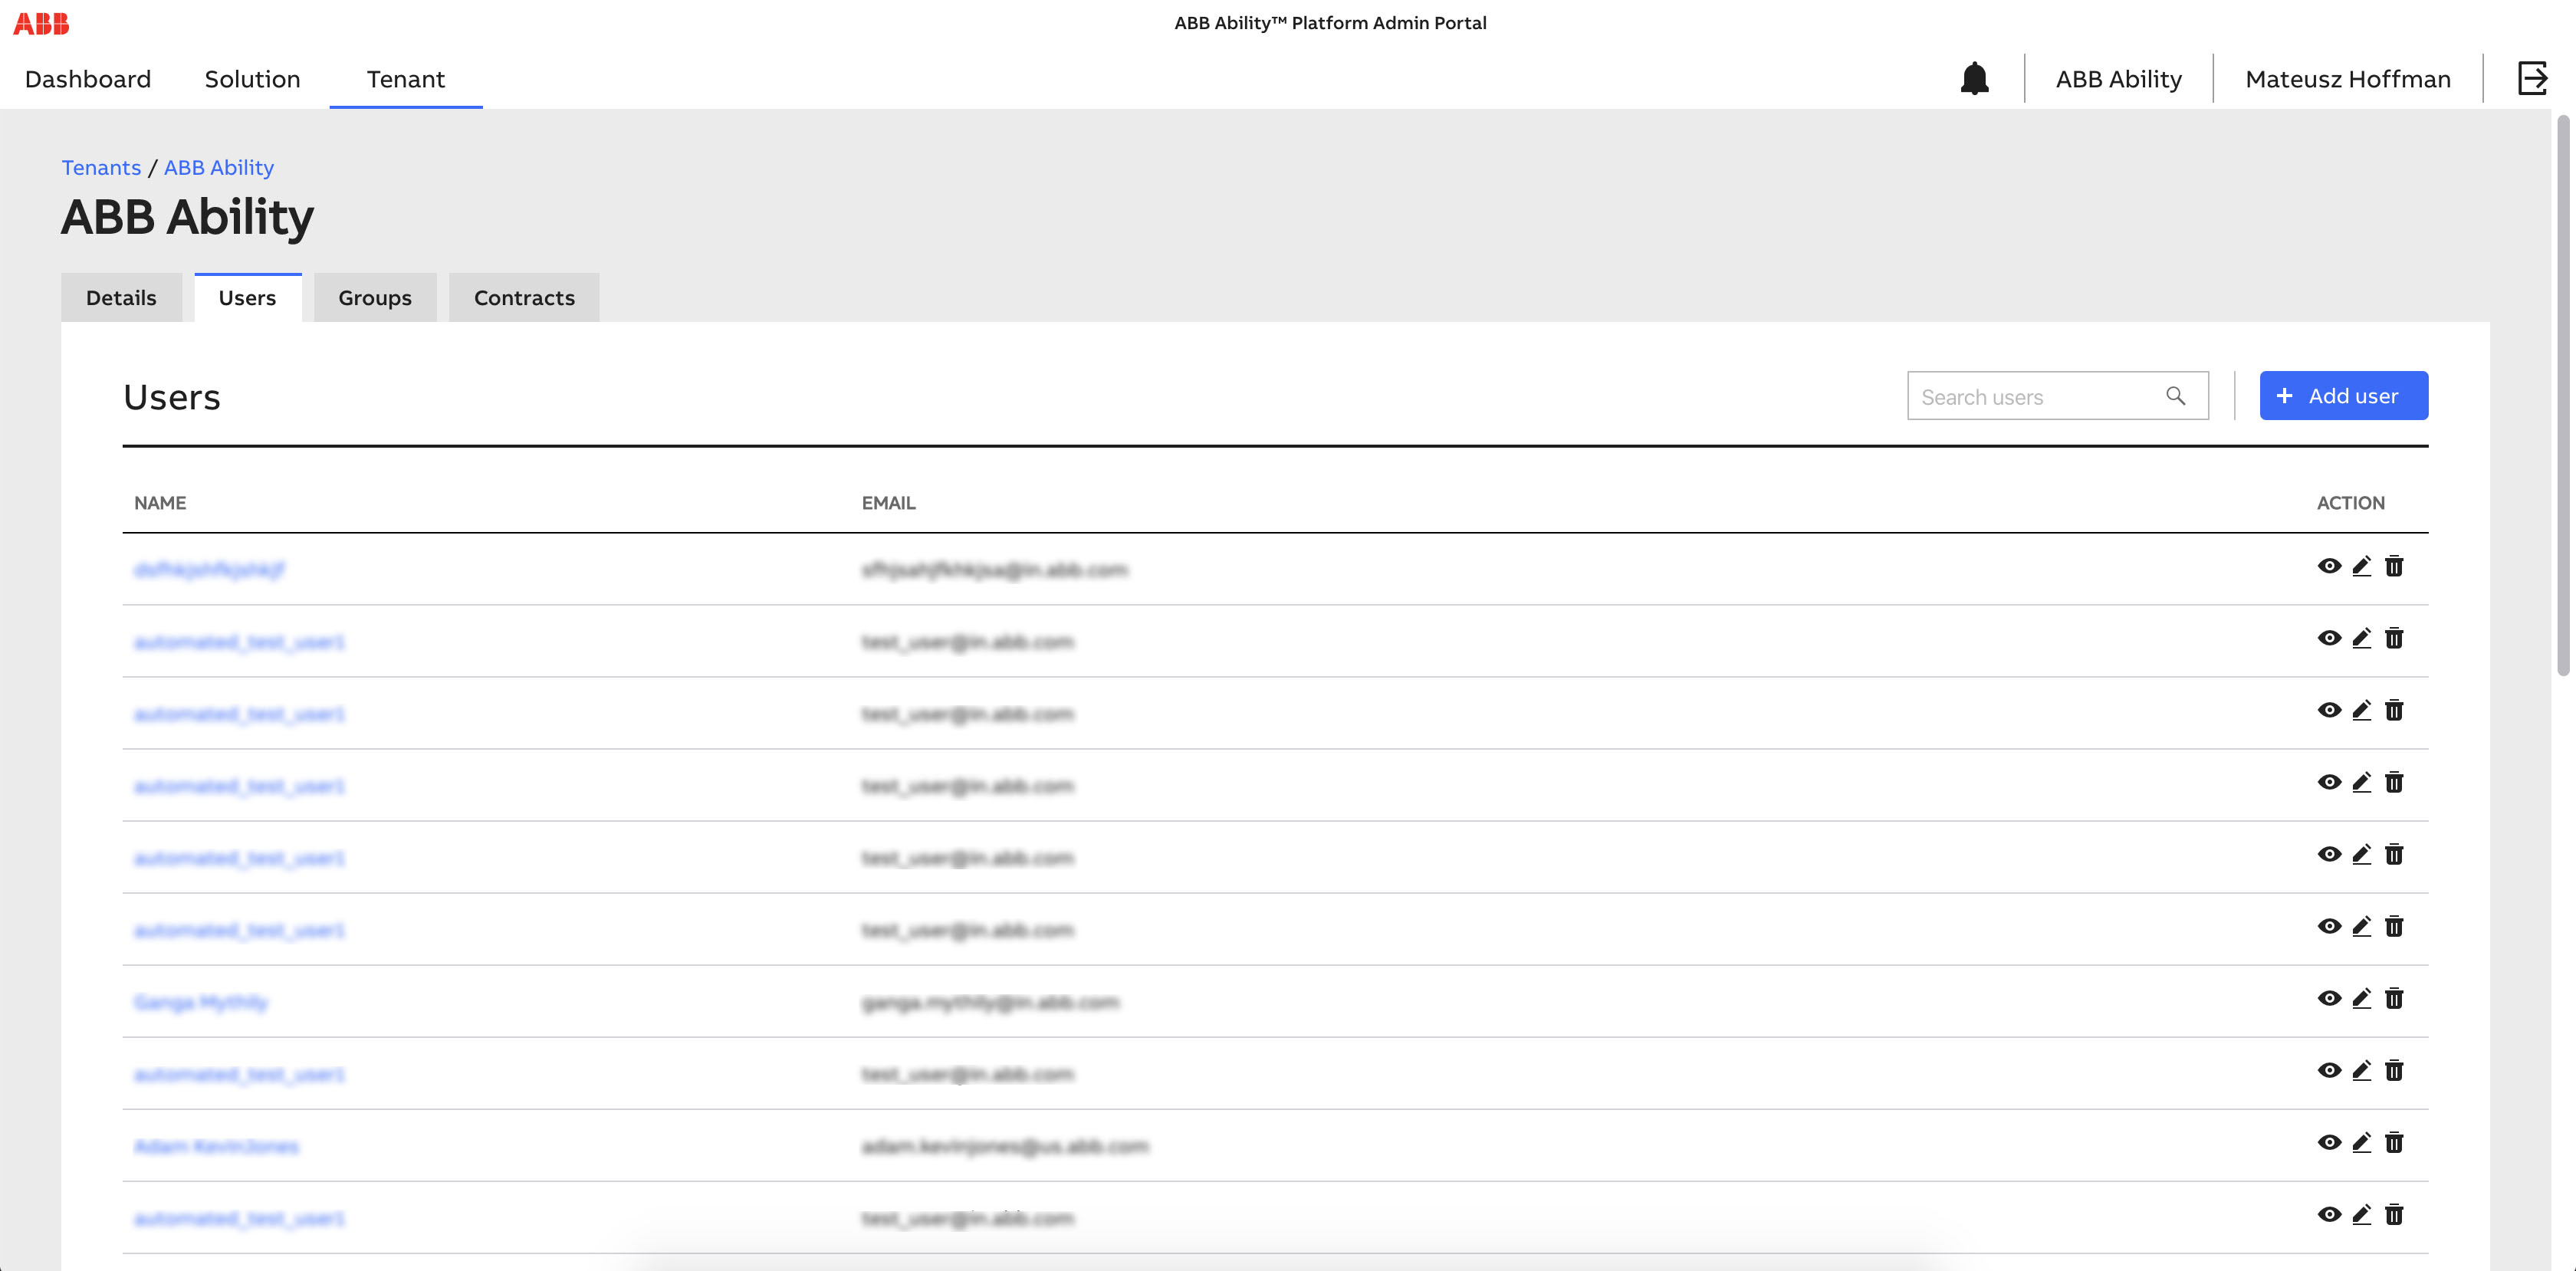
Task: Open the Contracts tab
Action: pyautogui.click(x=524, y=298)
